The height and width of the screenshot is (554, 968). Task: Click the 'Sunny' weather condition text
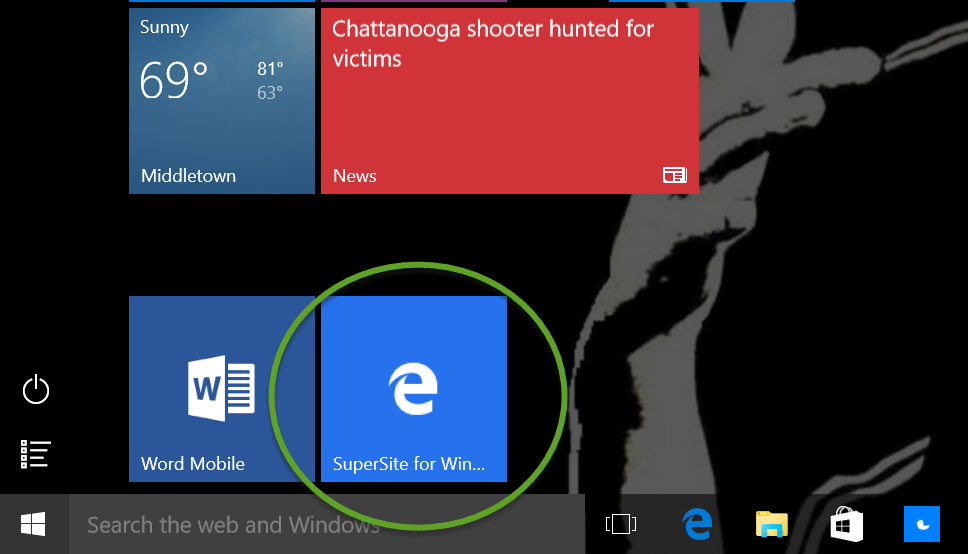[164, 27]
